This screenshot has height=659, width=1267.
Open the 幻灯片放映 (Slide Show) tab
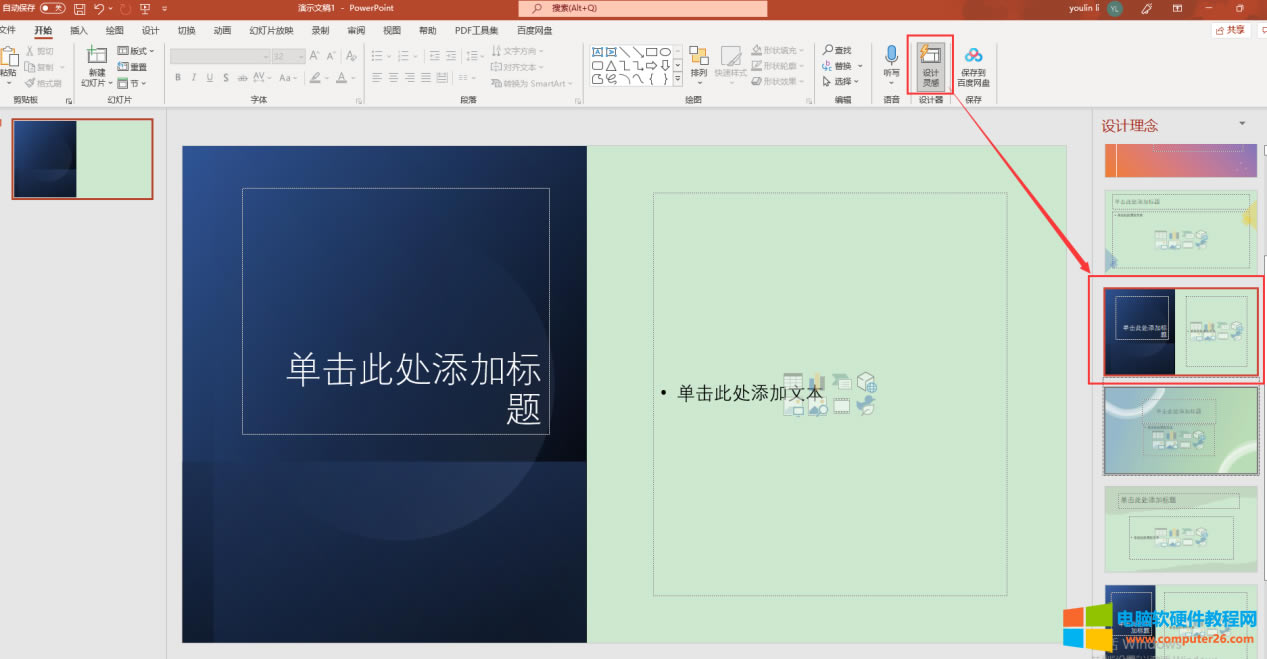click(x=270, y=29)
